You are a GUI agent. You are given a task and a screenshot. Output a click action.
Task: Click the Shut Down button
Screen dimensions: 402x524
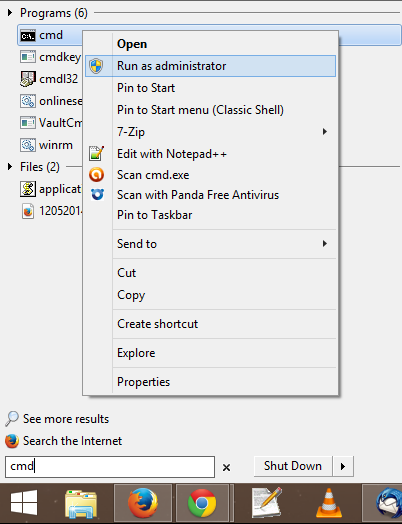pos(293,466)
